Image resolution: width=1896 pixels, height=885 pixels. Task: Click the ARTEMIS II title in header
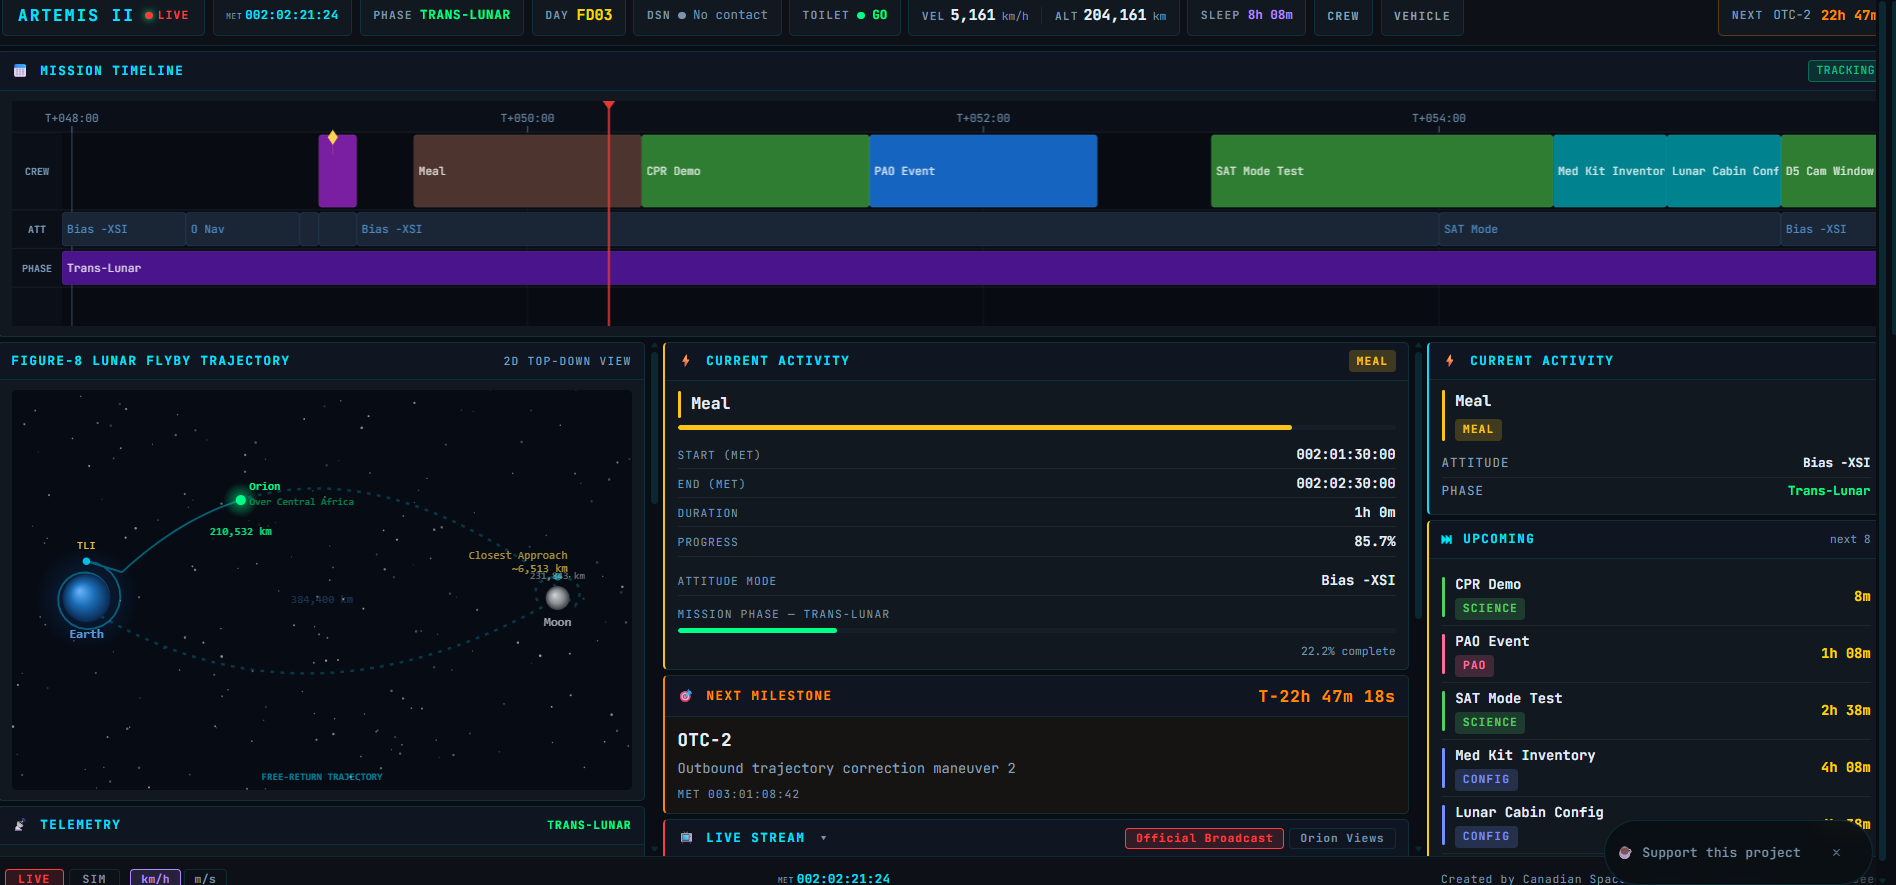[75, 16]
